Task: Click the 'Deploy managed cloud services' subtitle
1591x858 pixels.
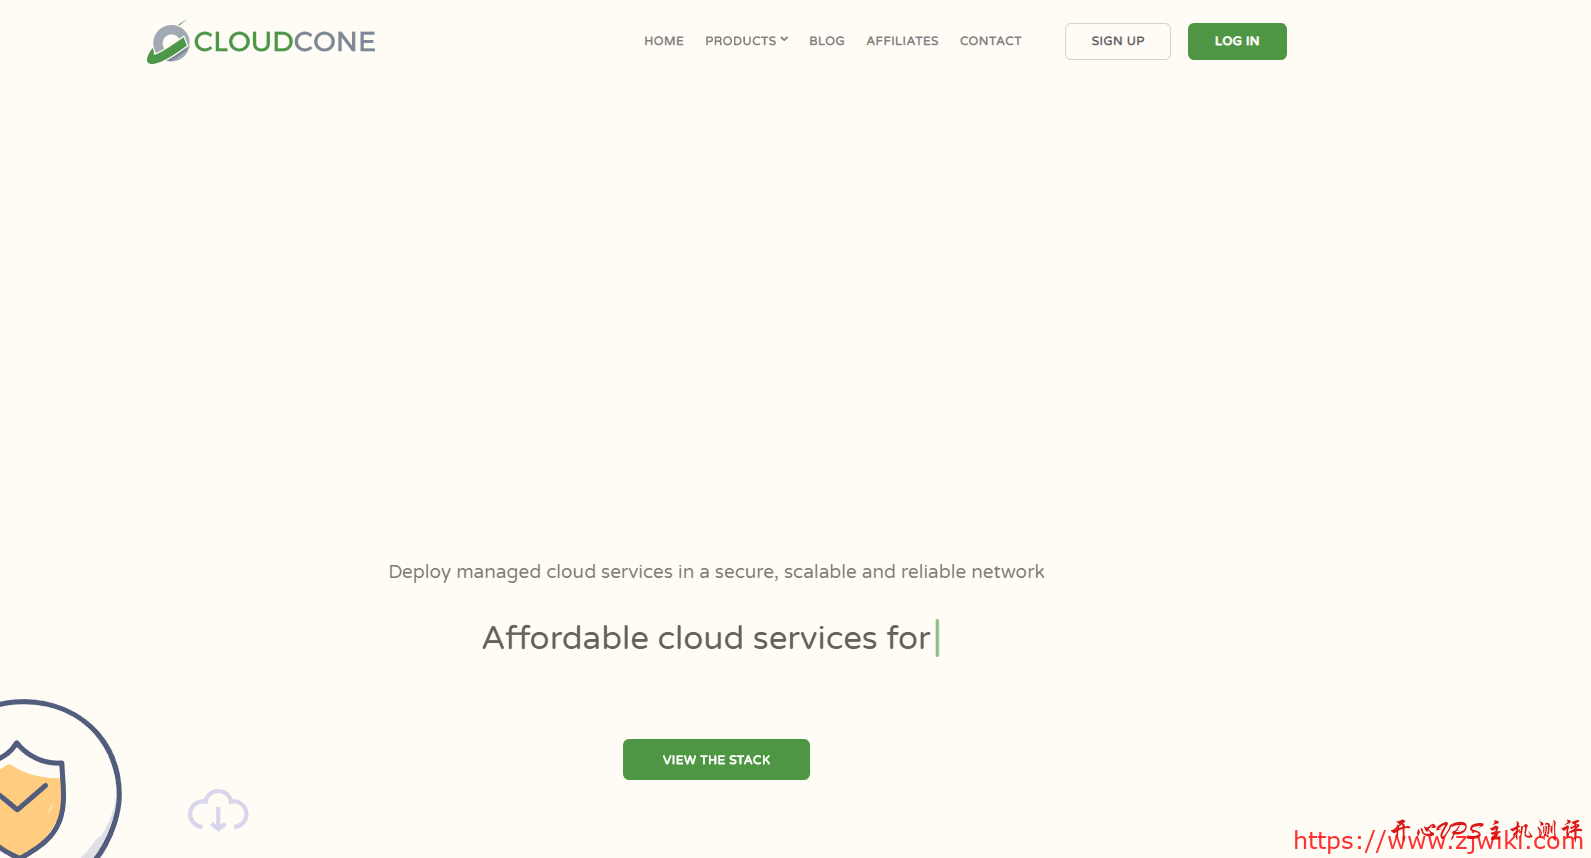Action: [x=716, y=572]
